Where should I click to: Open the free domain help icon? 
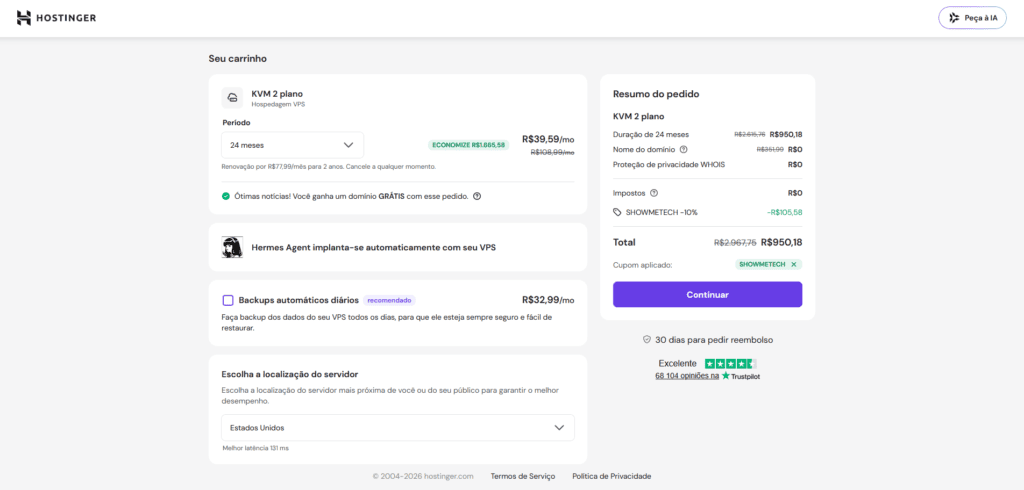click(477, 196)
